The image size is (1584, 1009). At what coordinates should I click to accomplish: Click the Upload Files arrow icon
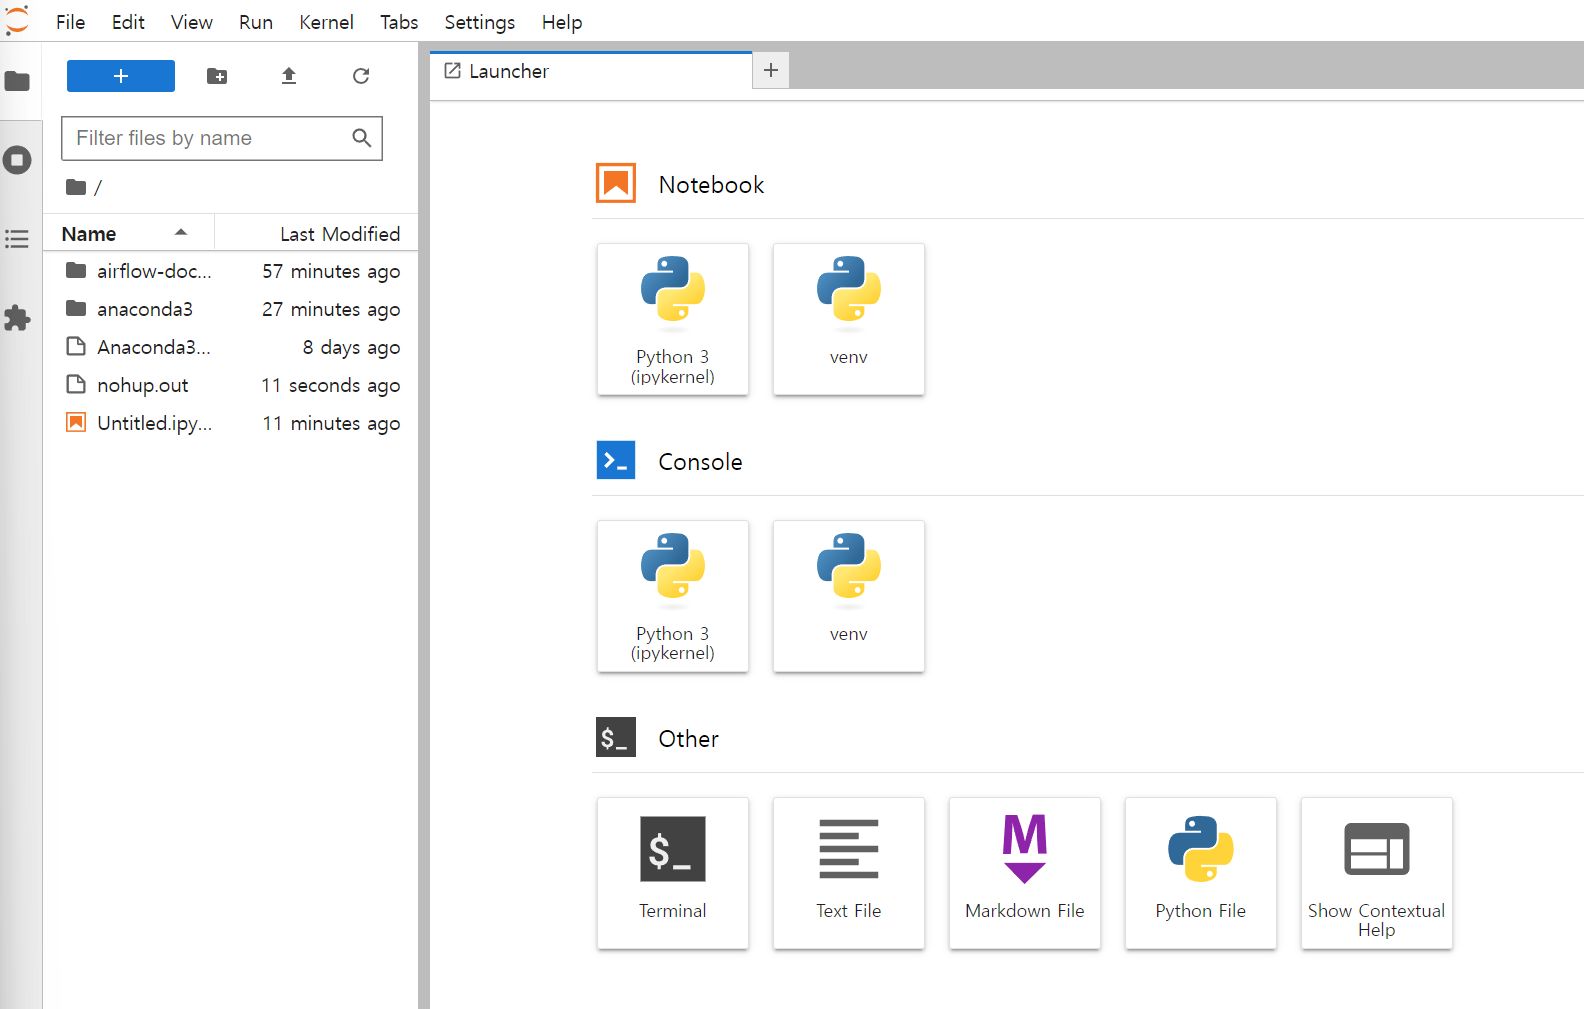click(x=289, y=76)
